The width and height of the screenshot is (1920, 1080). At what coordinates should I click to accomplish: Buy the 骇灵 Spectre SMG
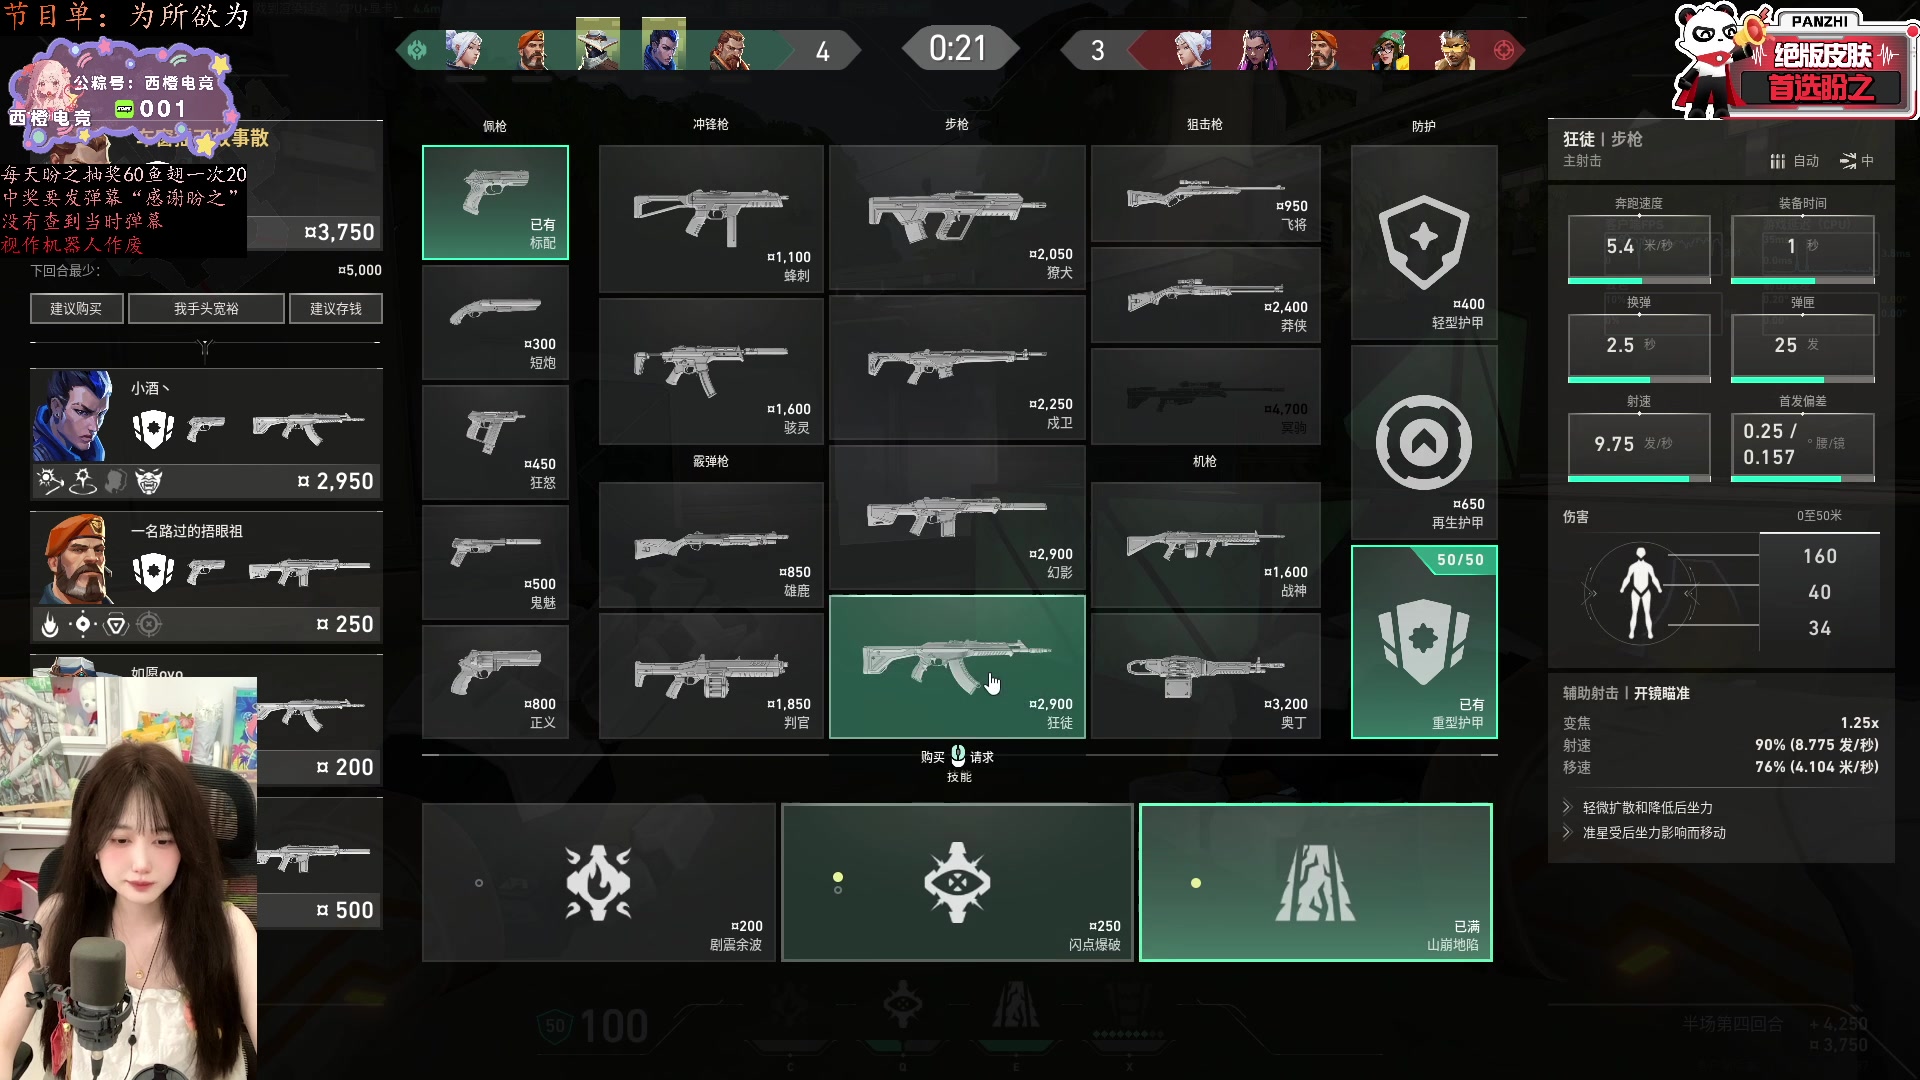point(711,371)
